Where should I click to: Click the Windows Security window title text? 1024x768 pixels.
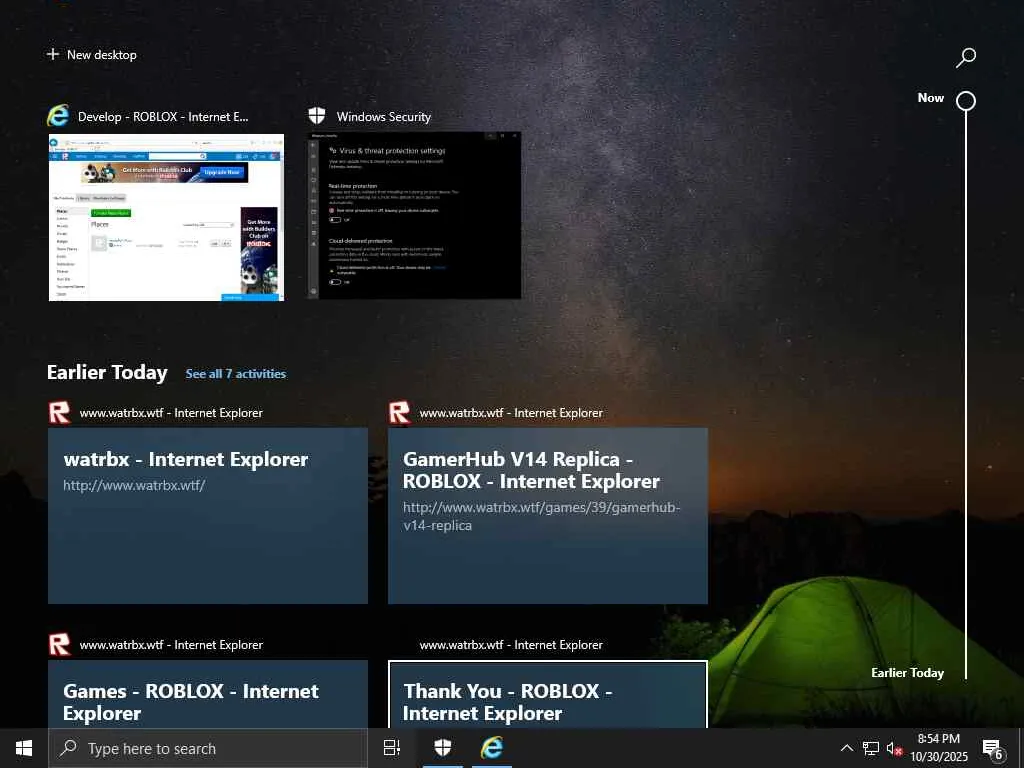click(x=384, y=117)
